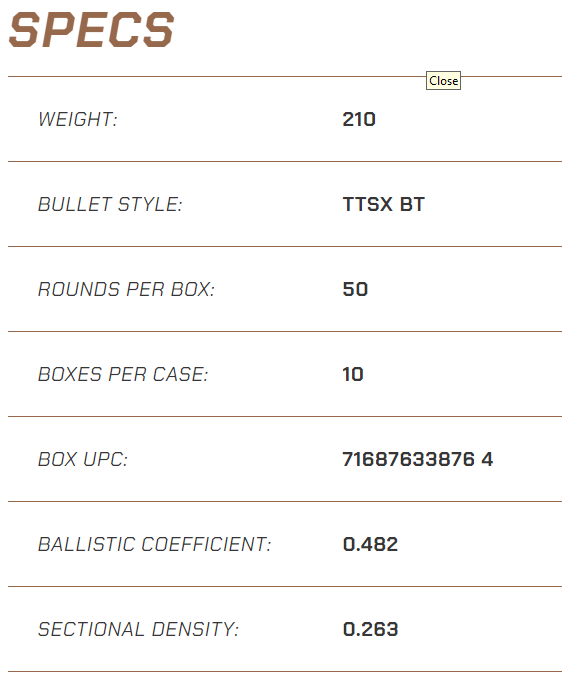Select the BOXES PER CASE label
This screenshot has height=683, width=562.
coord(123,374)
